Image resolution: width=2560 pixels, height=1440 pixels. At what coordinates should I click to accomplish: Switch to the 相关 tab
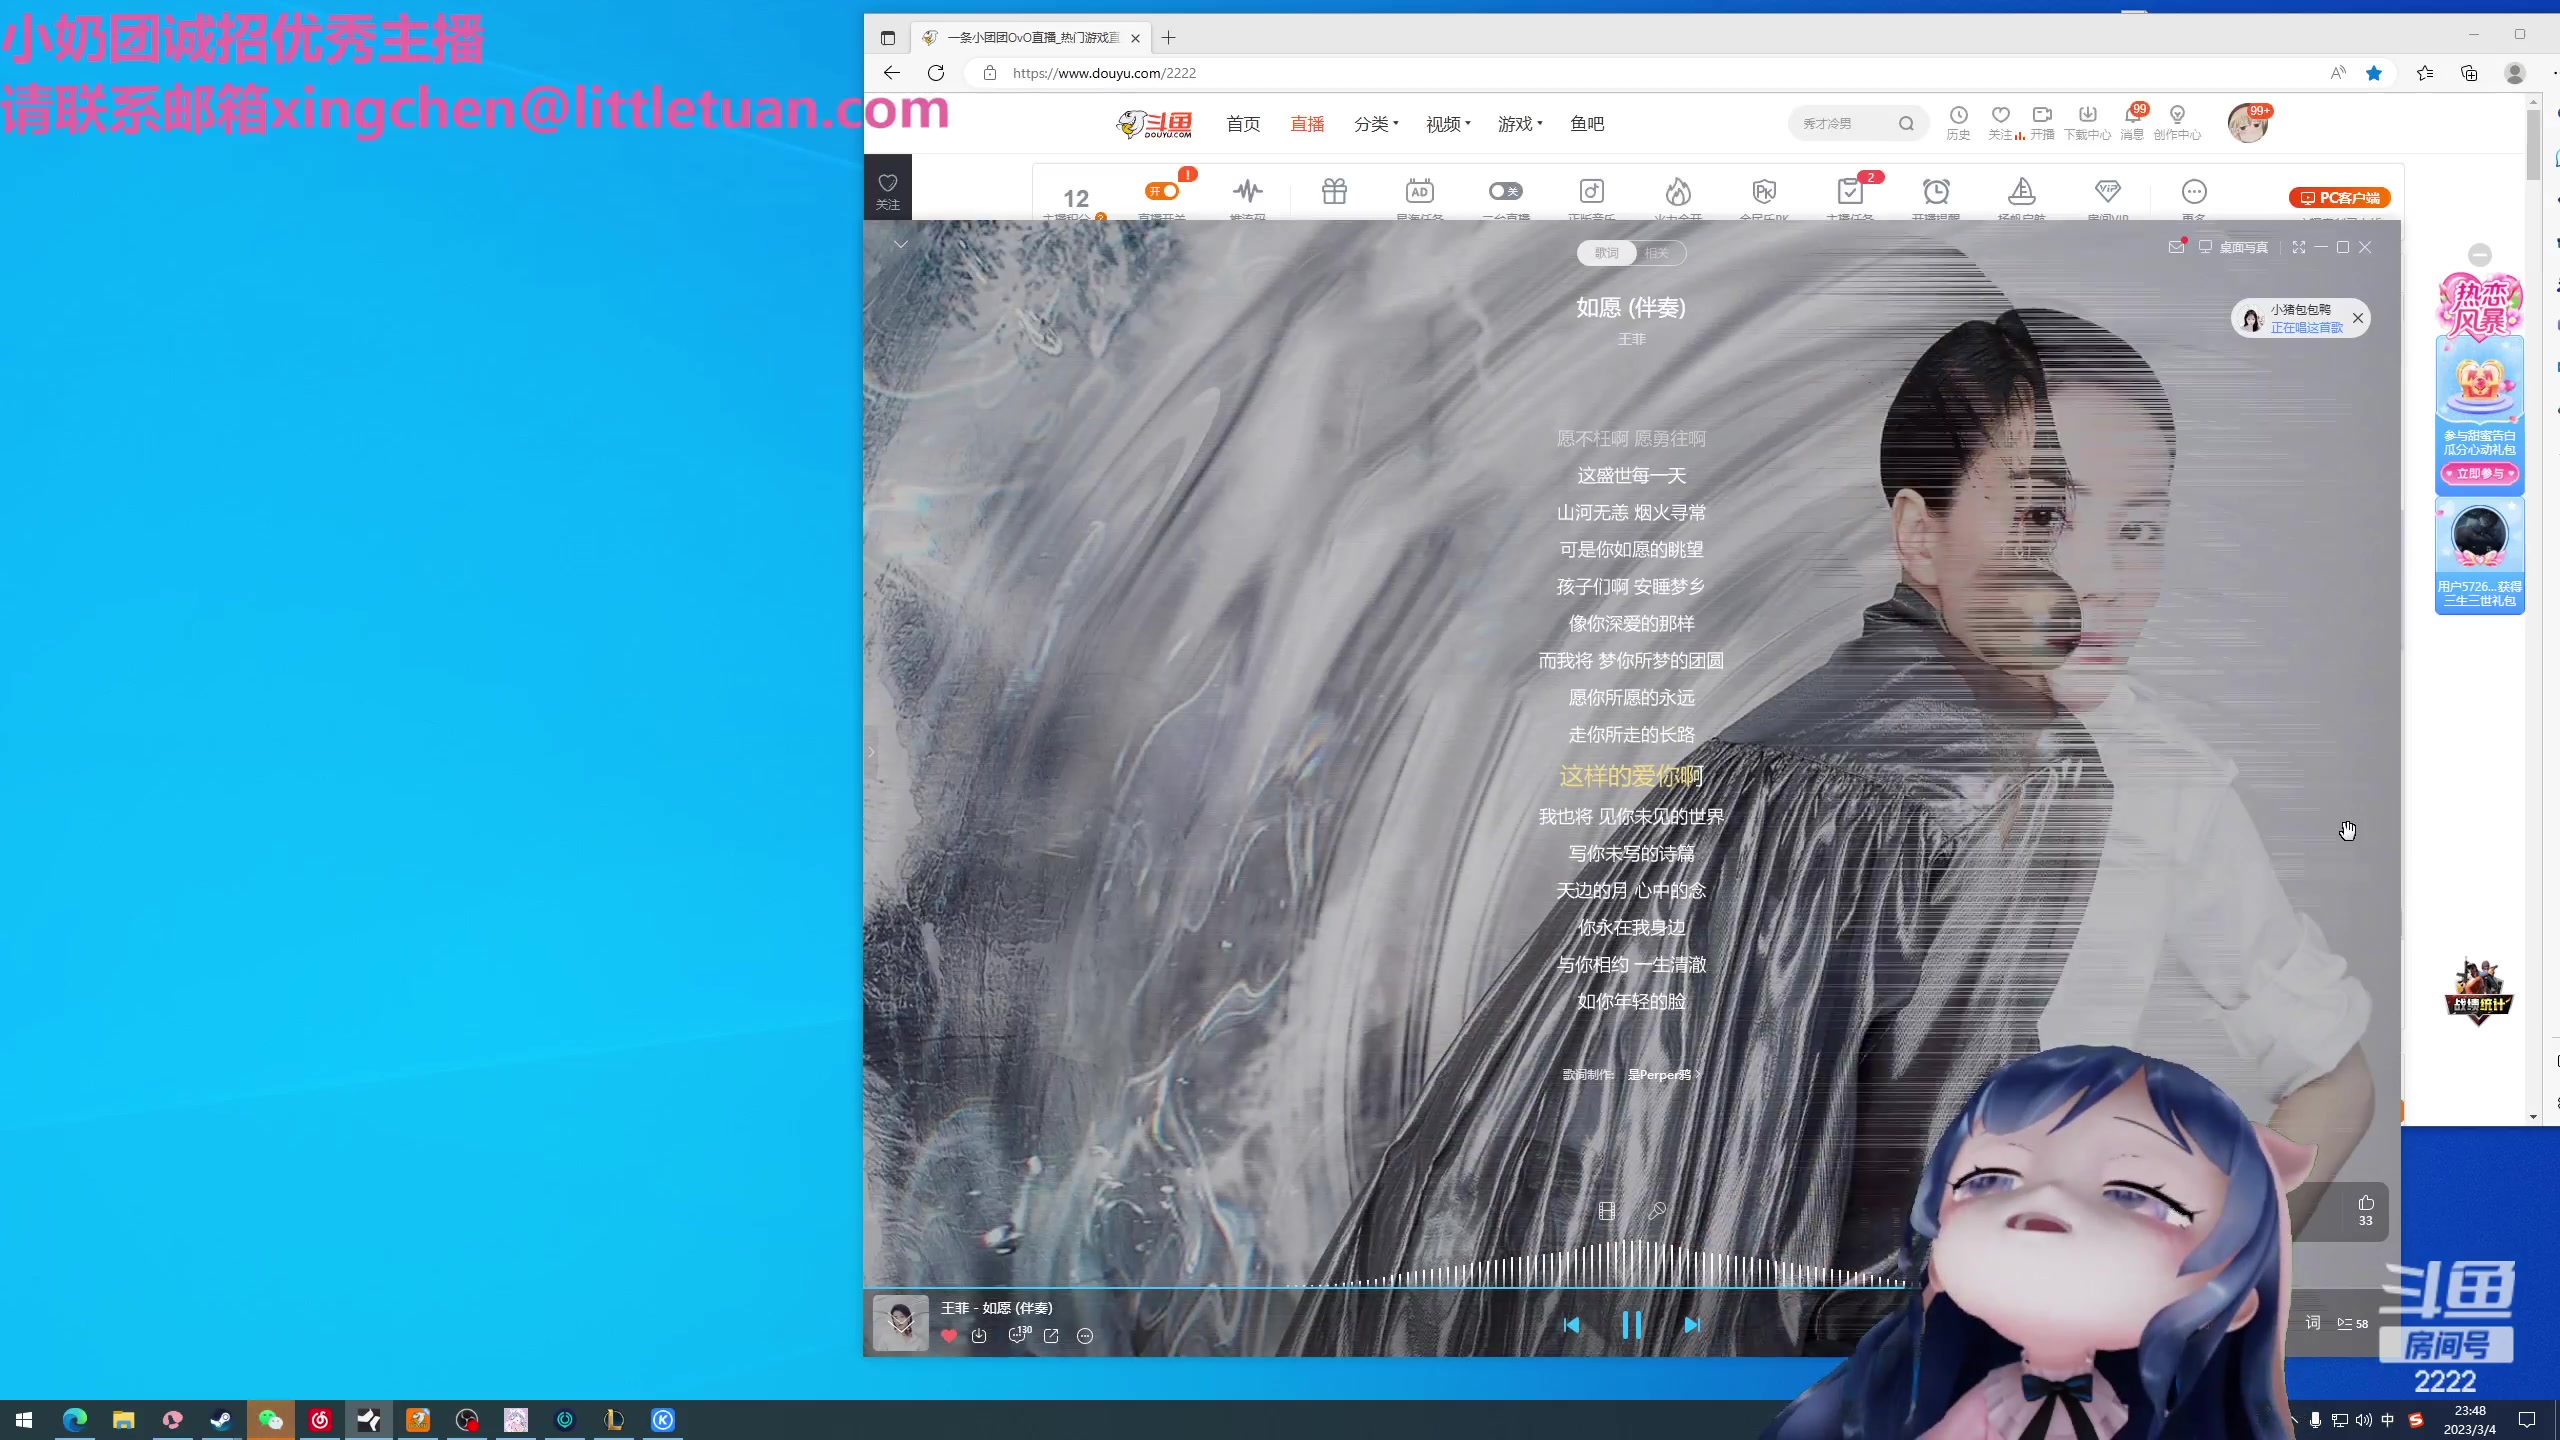1657,253
